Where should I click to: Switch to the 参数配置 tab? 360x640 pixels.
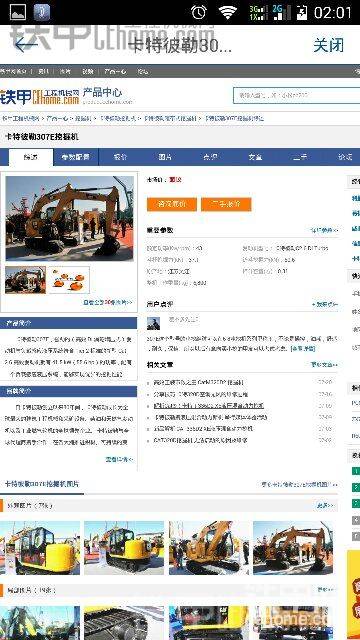pyautogui.click(x=76, y=157)
